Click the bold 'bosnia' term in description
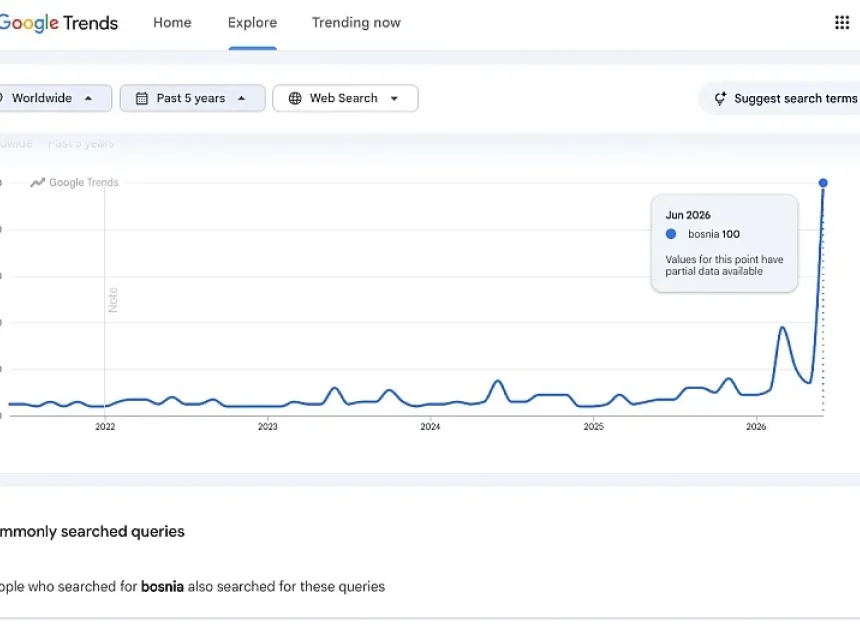 (162, 587)
